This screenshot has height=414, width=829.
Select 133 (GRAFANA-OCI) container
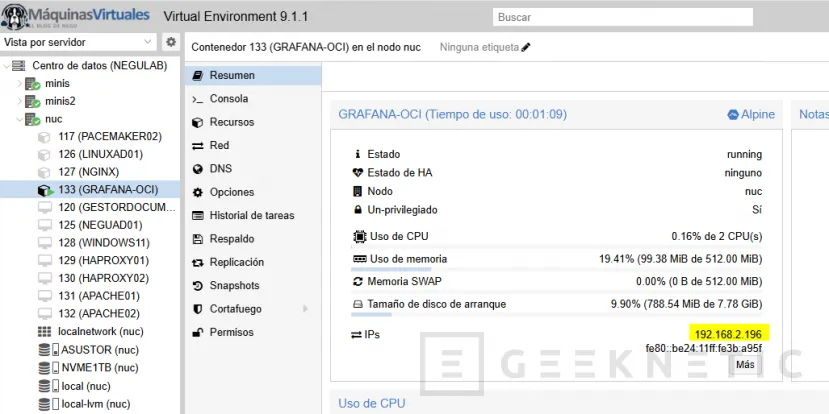coord(108,190)
